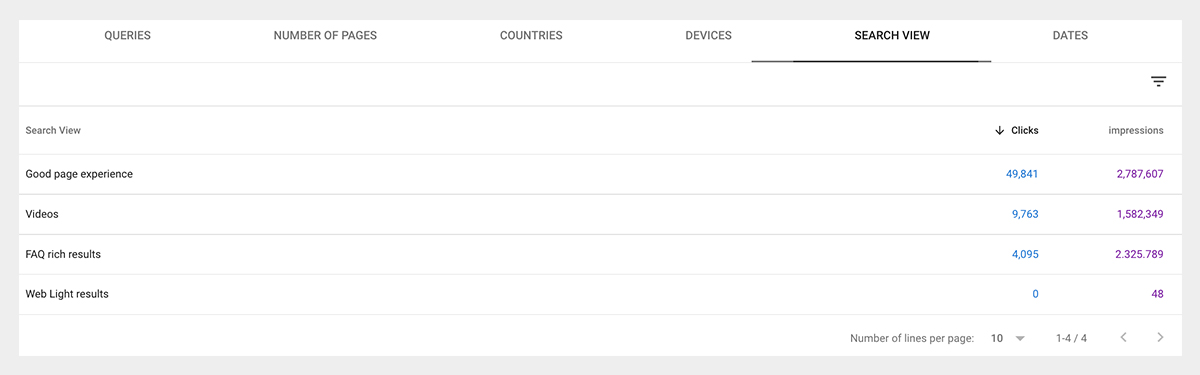
Task: Select the Good page experience row
Action: 600,174
